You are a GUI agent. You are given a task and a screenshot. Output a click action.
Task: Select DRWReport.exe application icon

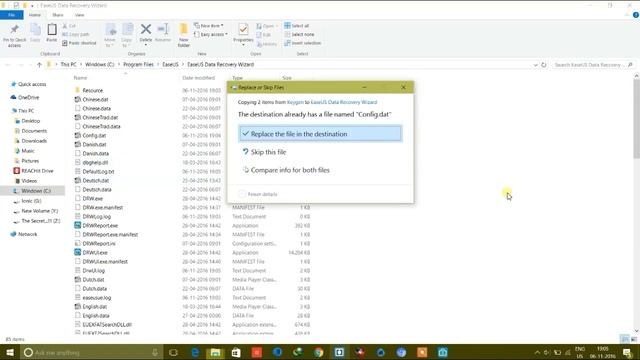[78, 225]
